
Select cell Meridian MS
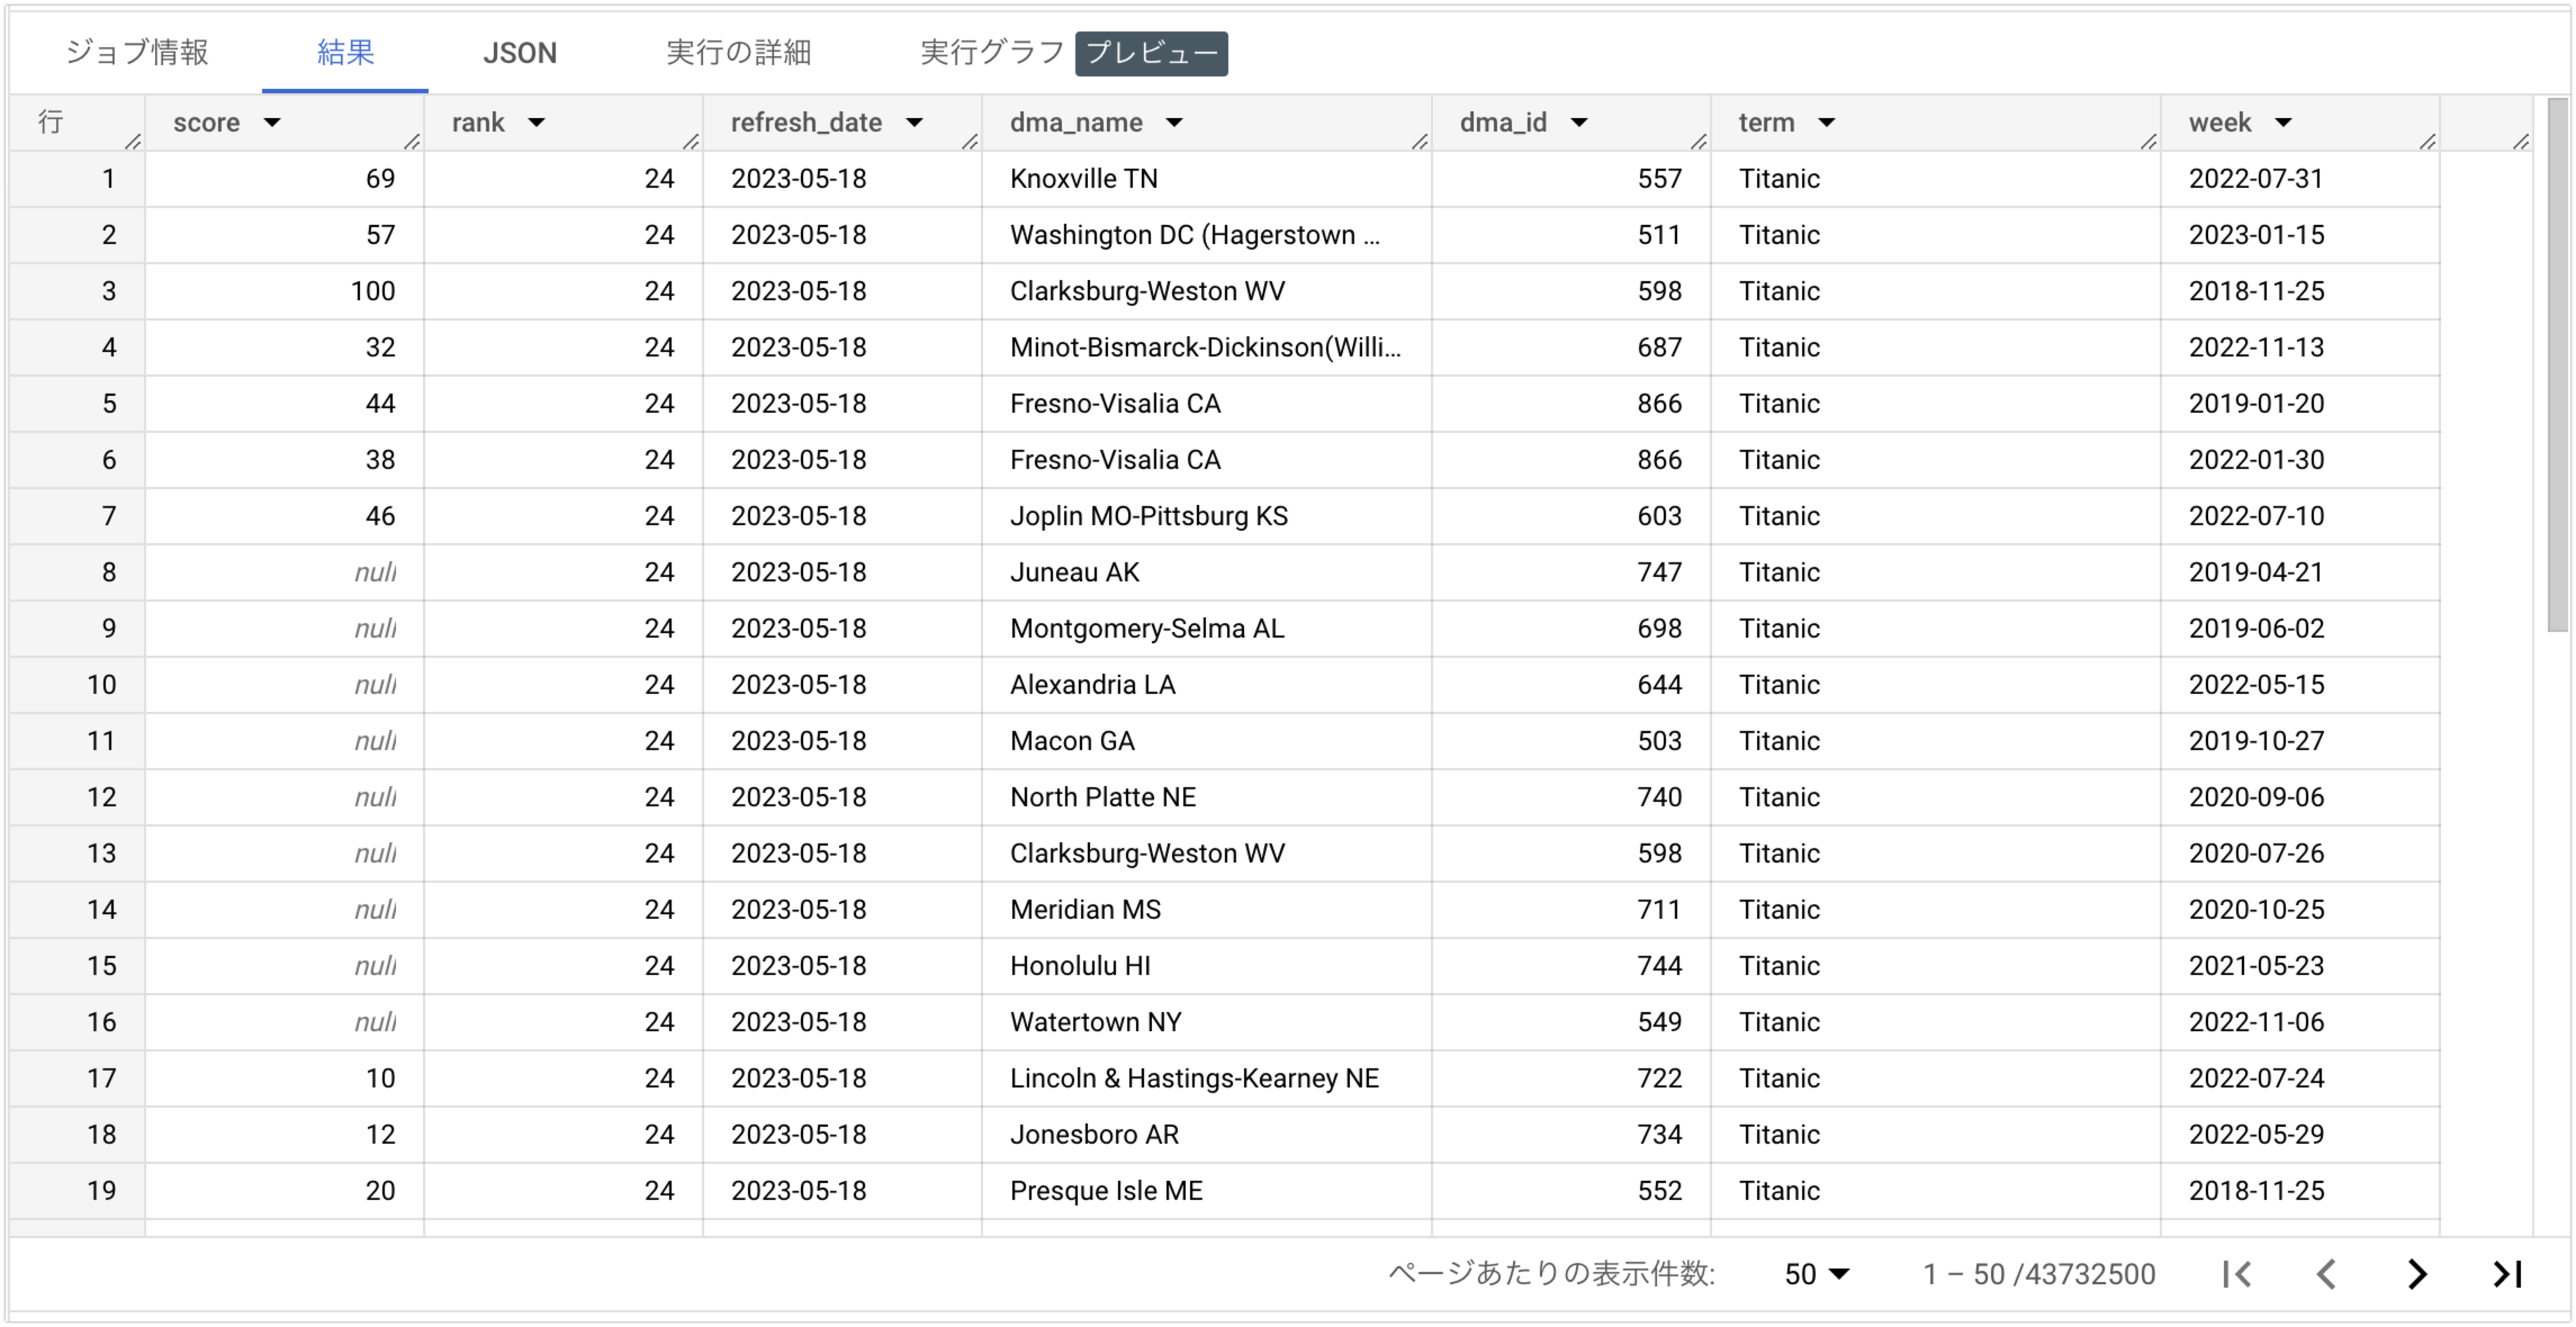pos(1206,910)
